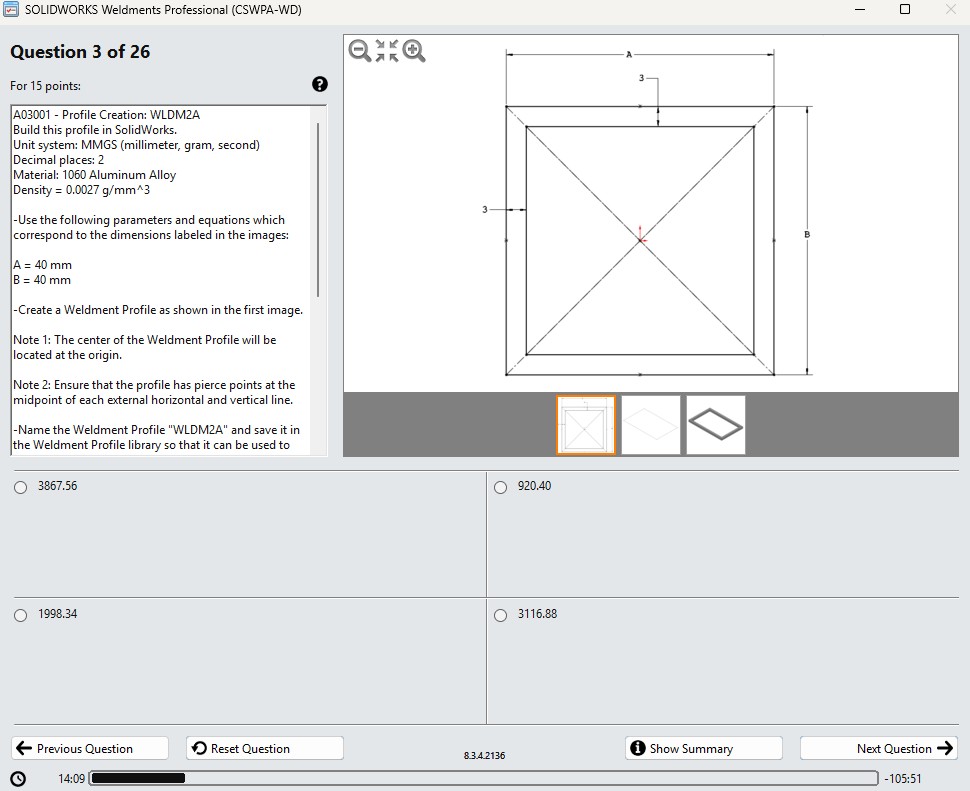The width and height of the screenshot is (970, 791).
Task: Click the question text scrollbar
Action: tap(319, 210)
